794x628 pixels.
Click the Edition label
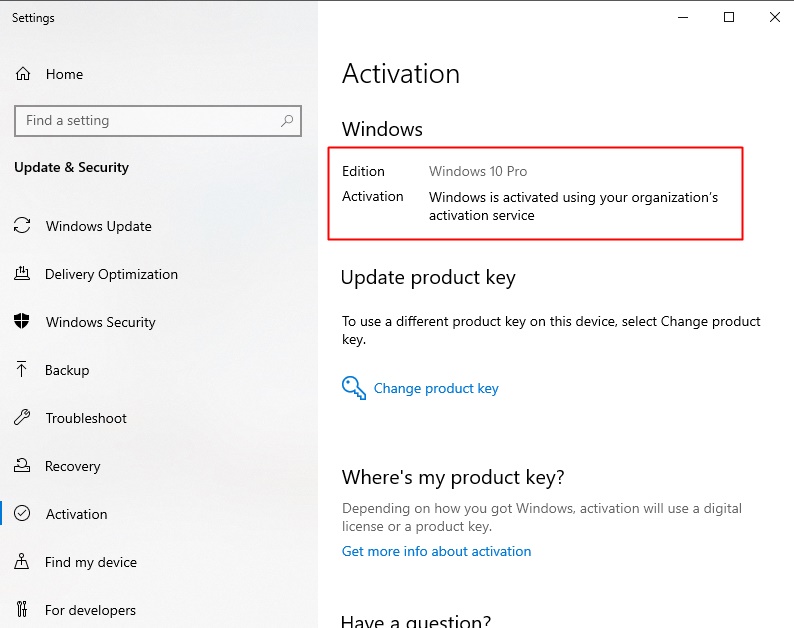coord(363,171)
